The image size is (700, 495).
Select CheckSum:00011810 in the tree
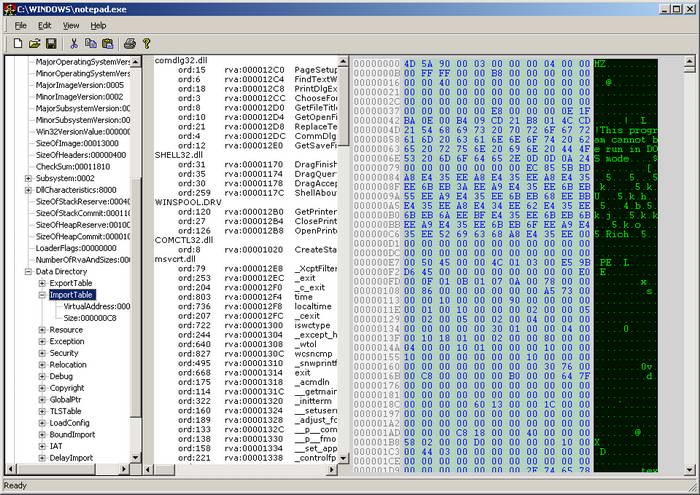[73, 166]
